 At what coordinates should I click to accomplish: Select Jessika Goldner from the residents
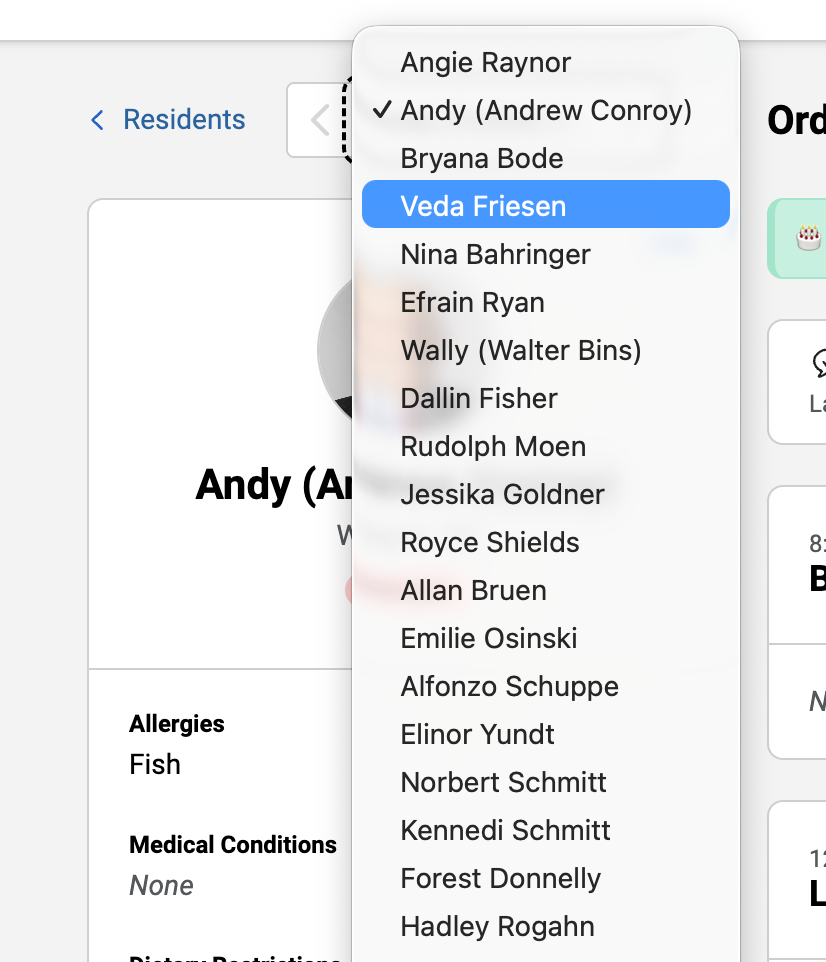tap(502, 494)
